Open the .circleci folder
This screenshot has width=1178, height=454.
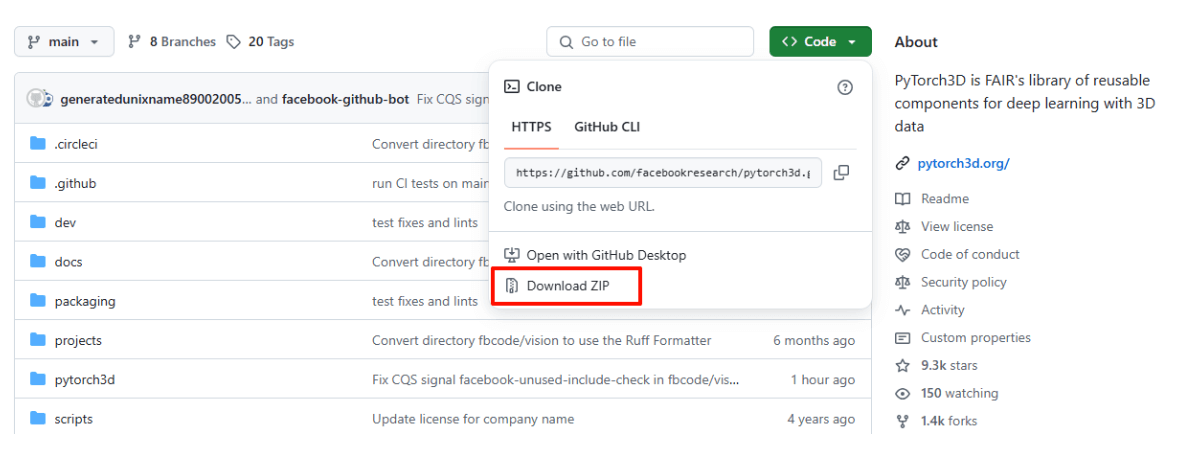[x=76, y=144]
